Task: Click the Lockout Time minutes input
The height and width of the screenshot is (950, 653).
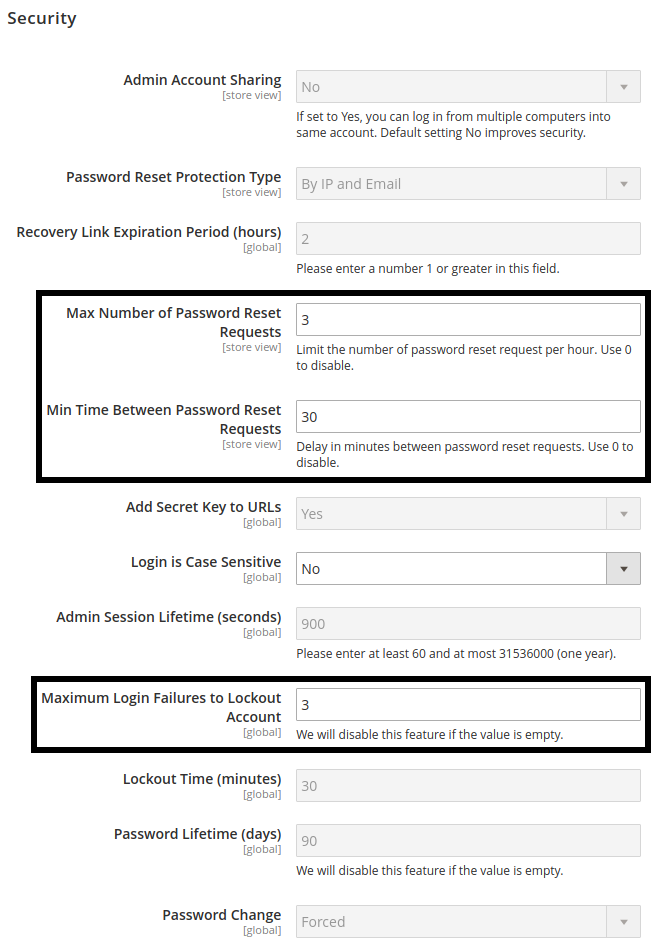Action: coord(468,786)
